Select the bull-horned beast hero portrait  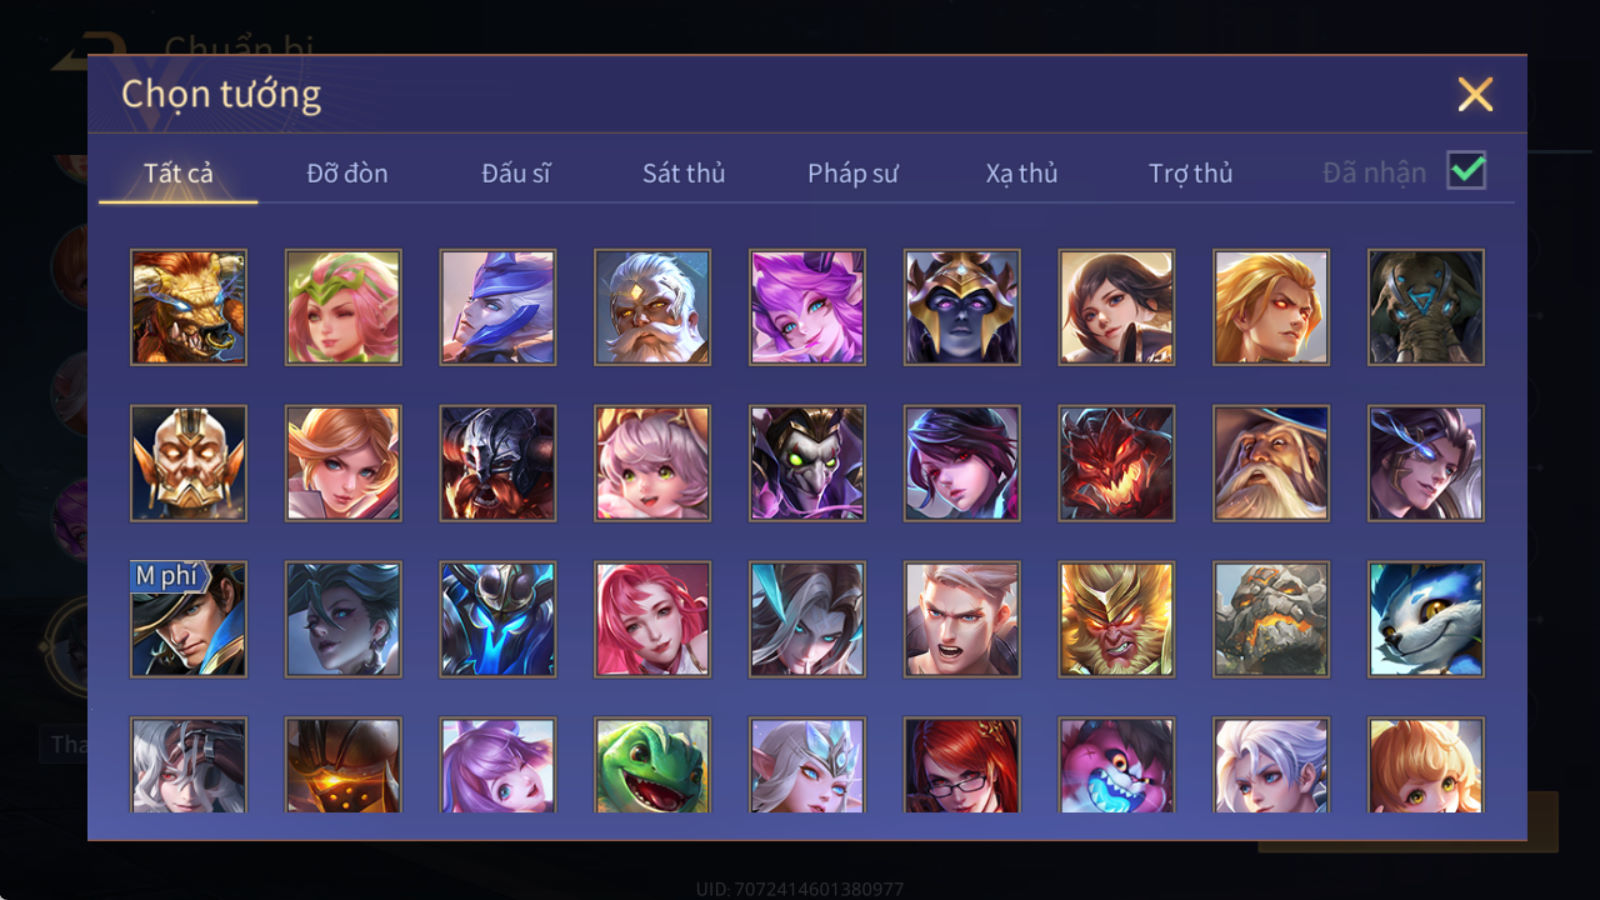click(x=188, y=307)
